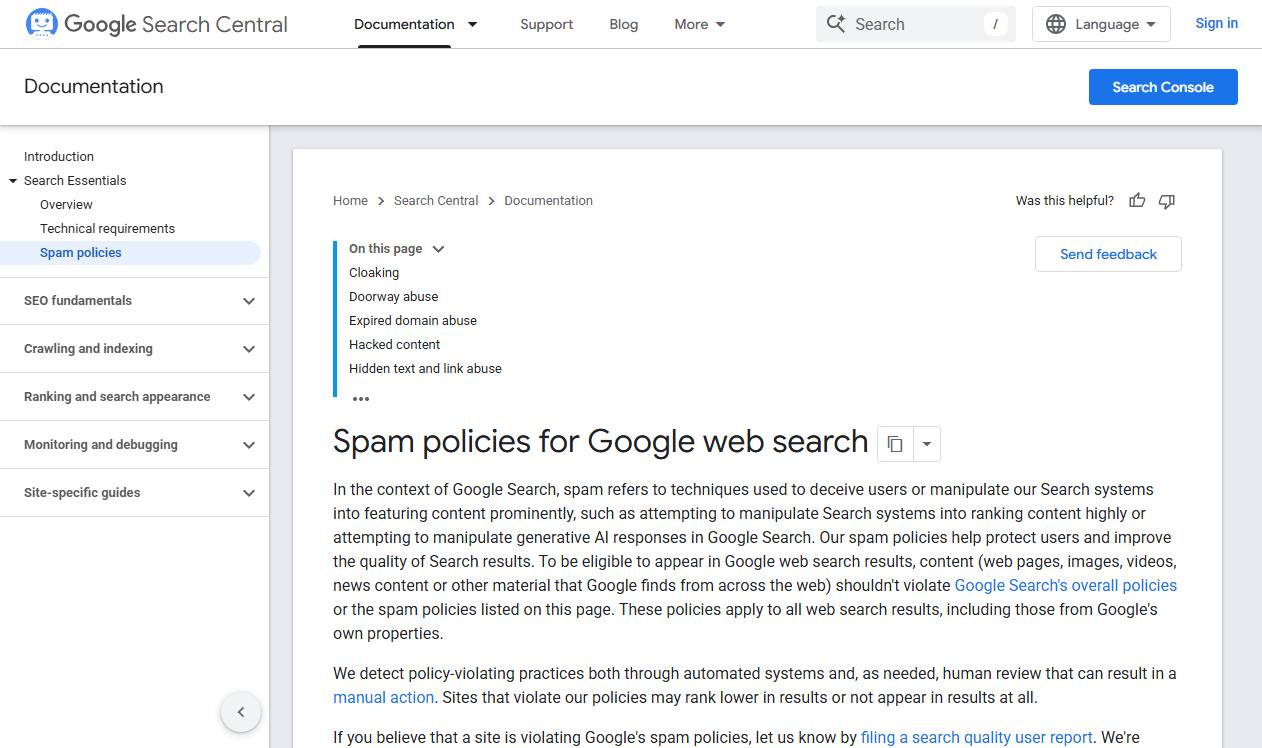Click the Google Search Central logo
Image resolution: width=1262 pixels, height=748 pixels.
tap(156, 24)
